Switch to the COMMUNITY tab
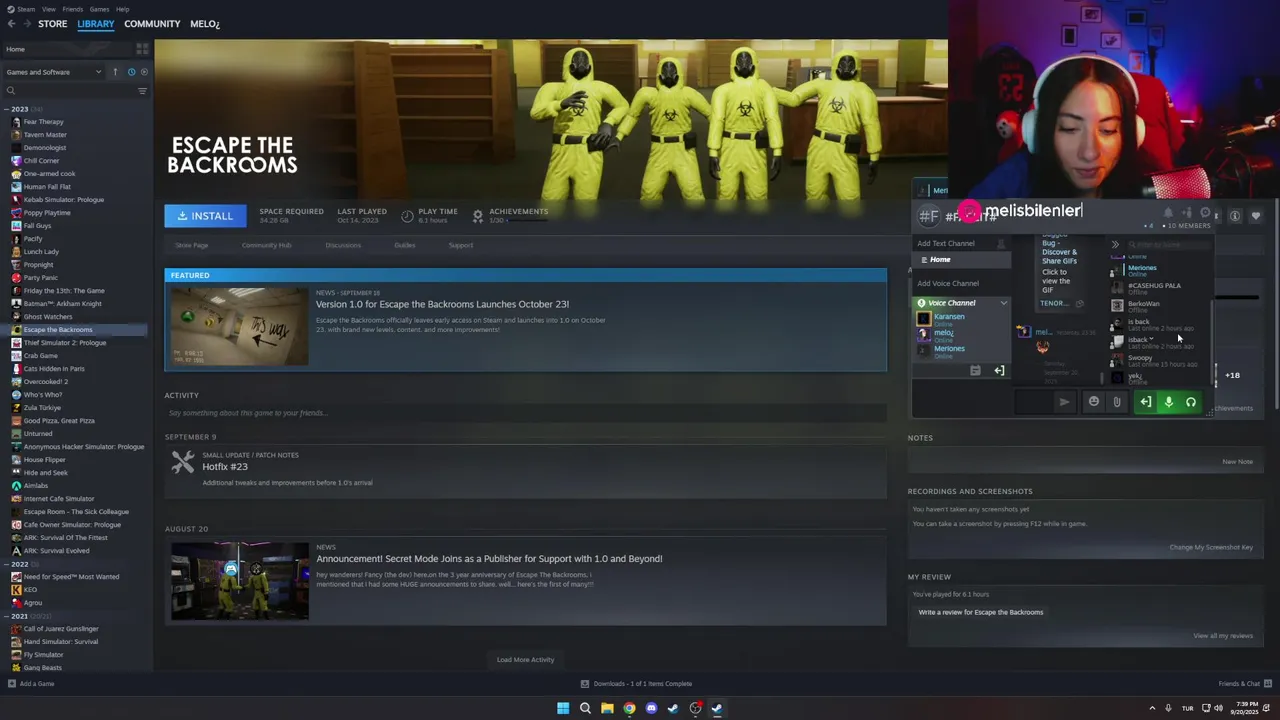This screenshot has width=1280, height=720. pos(152,24)
